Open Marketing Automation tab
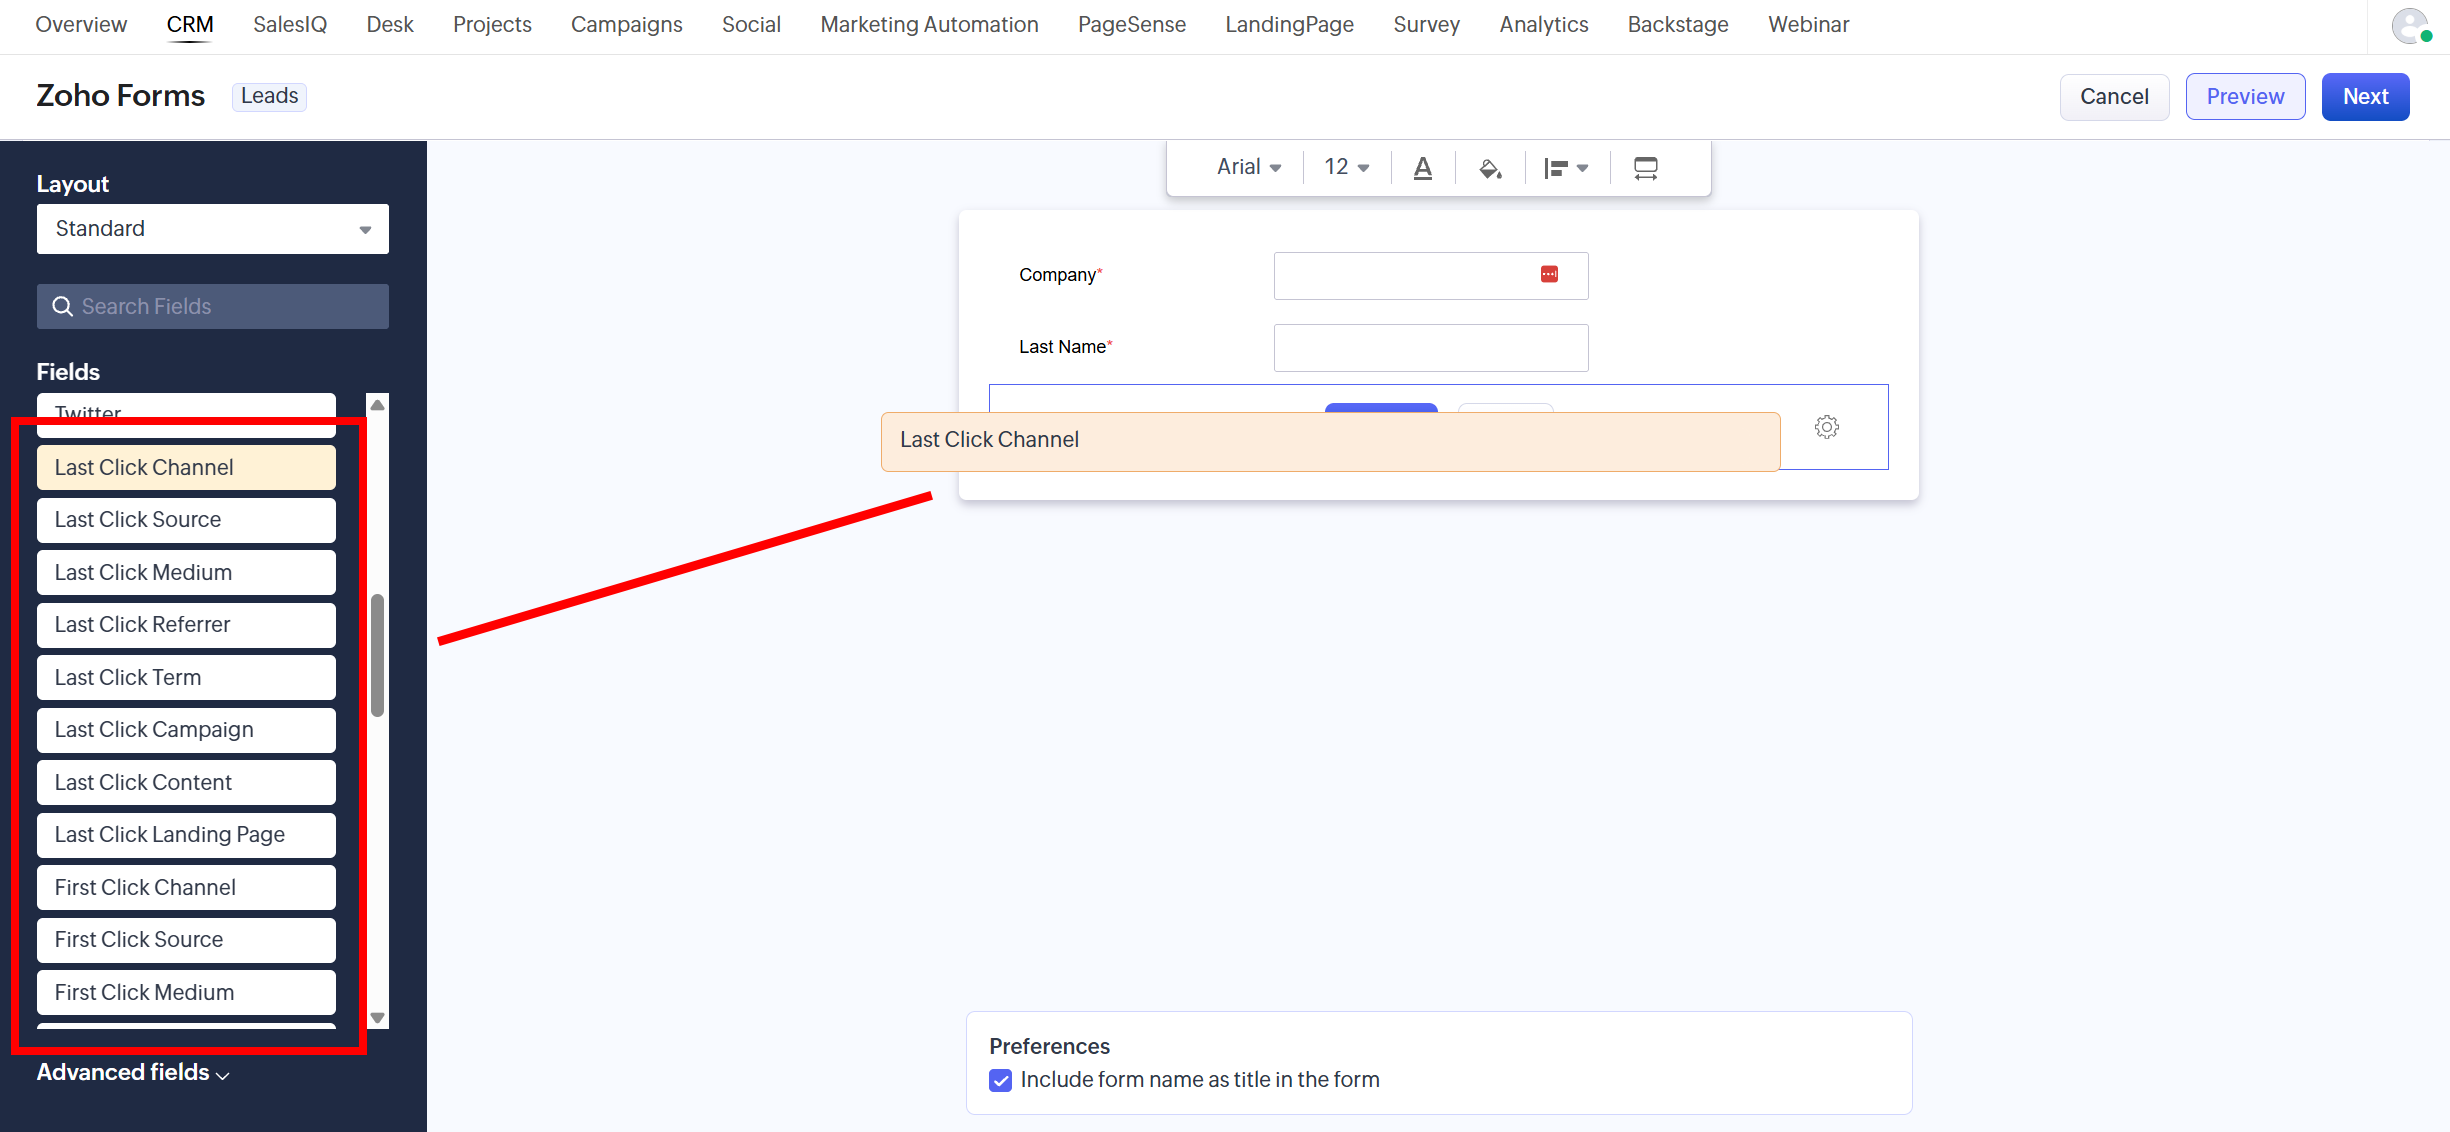This screenshot has height=1132, width=2450. pyautogui.click(x=929, y=24)
